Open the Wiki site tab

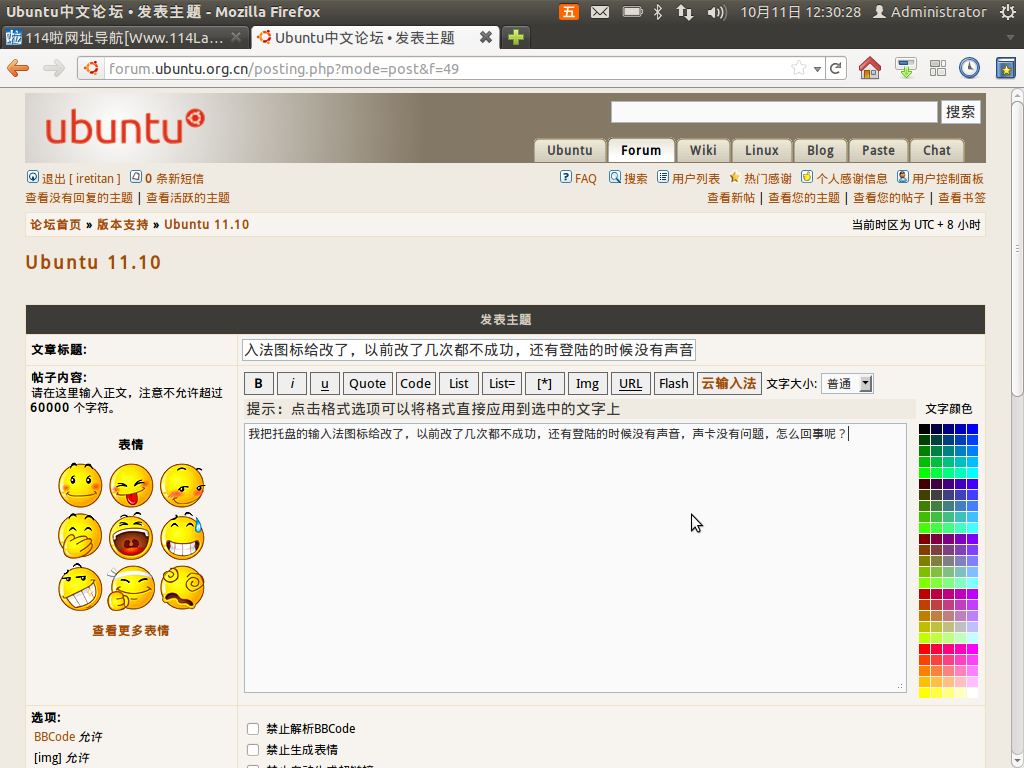click(x=703, y=150)
